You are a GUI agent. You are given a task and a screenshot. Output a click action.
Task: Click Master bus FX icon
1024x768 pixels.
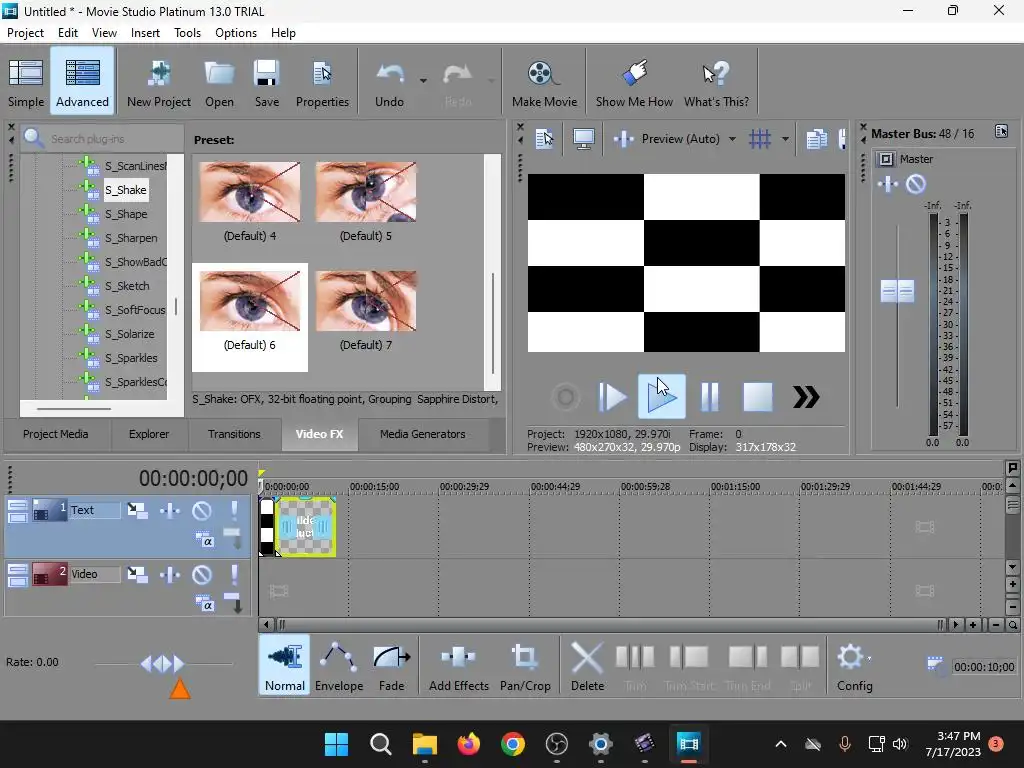click(888, 184)
